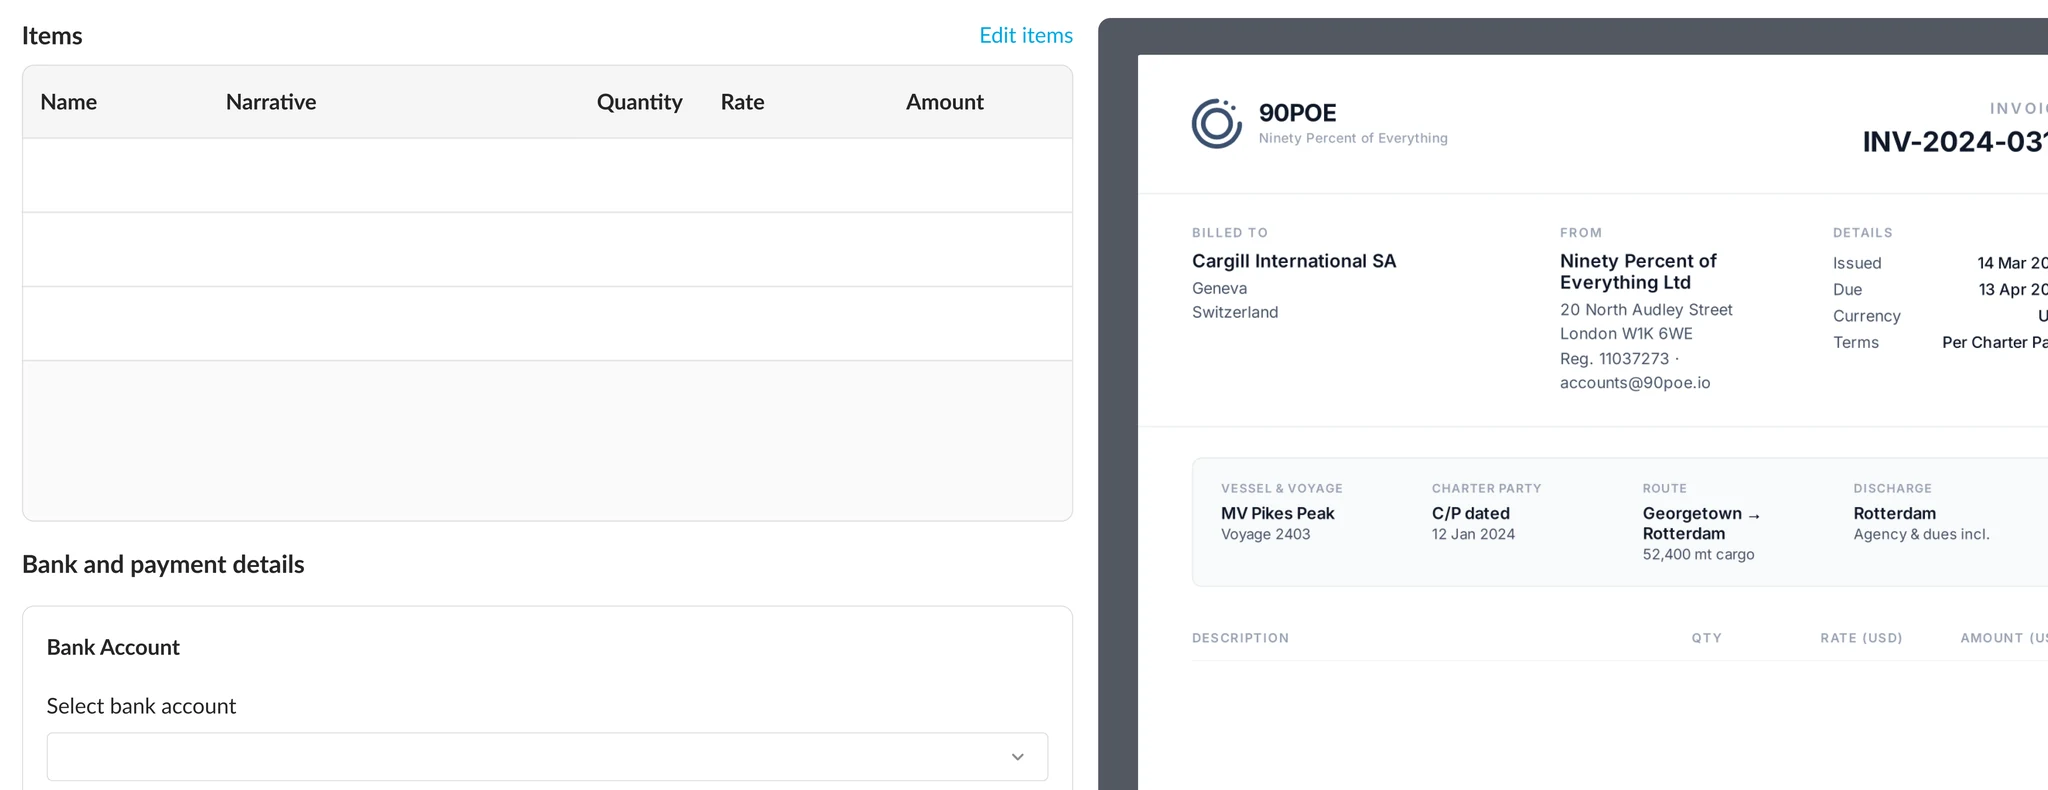Click Cargill International SA on the invoice
2048x790 pixels.
coord(1294,261)
